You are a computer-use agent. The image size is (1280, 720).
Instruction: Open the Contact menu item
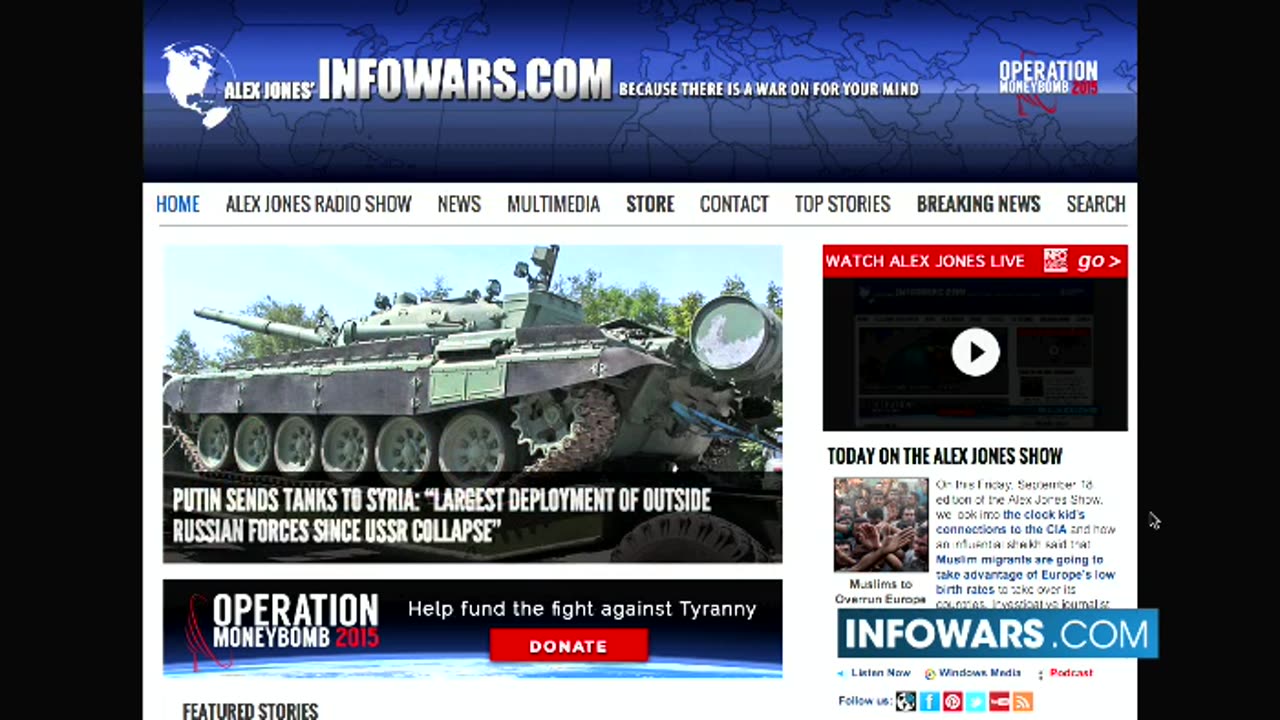click(x=734, y=204)
